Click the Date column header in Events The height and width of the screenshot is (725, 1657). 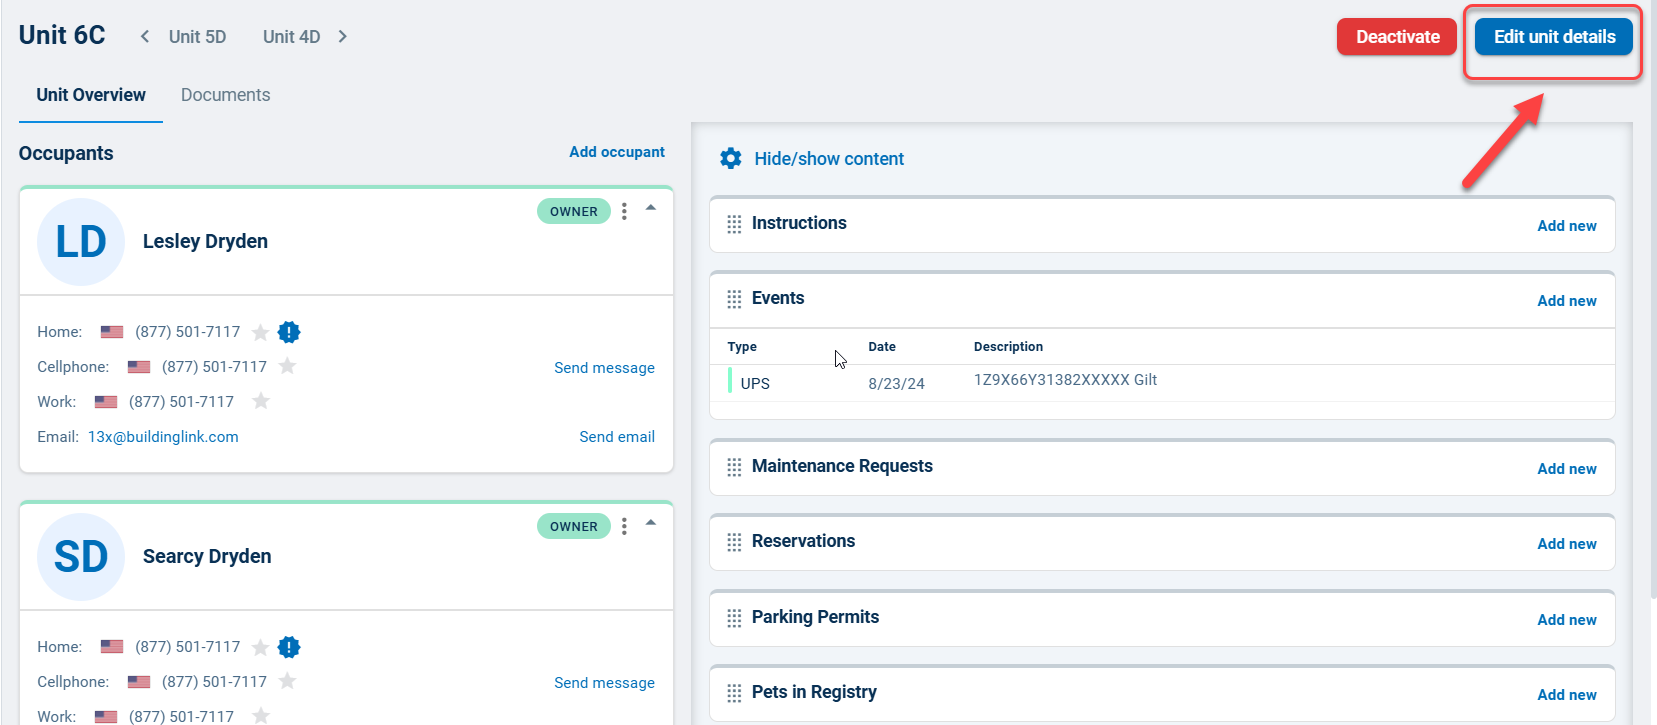[882, 347]
